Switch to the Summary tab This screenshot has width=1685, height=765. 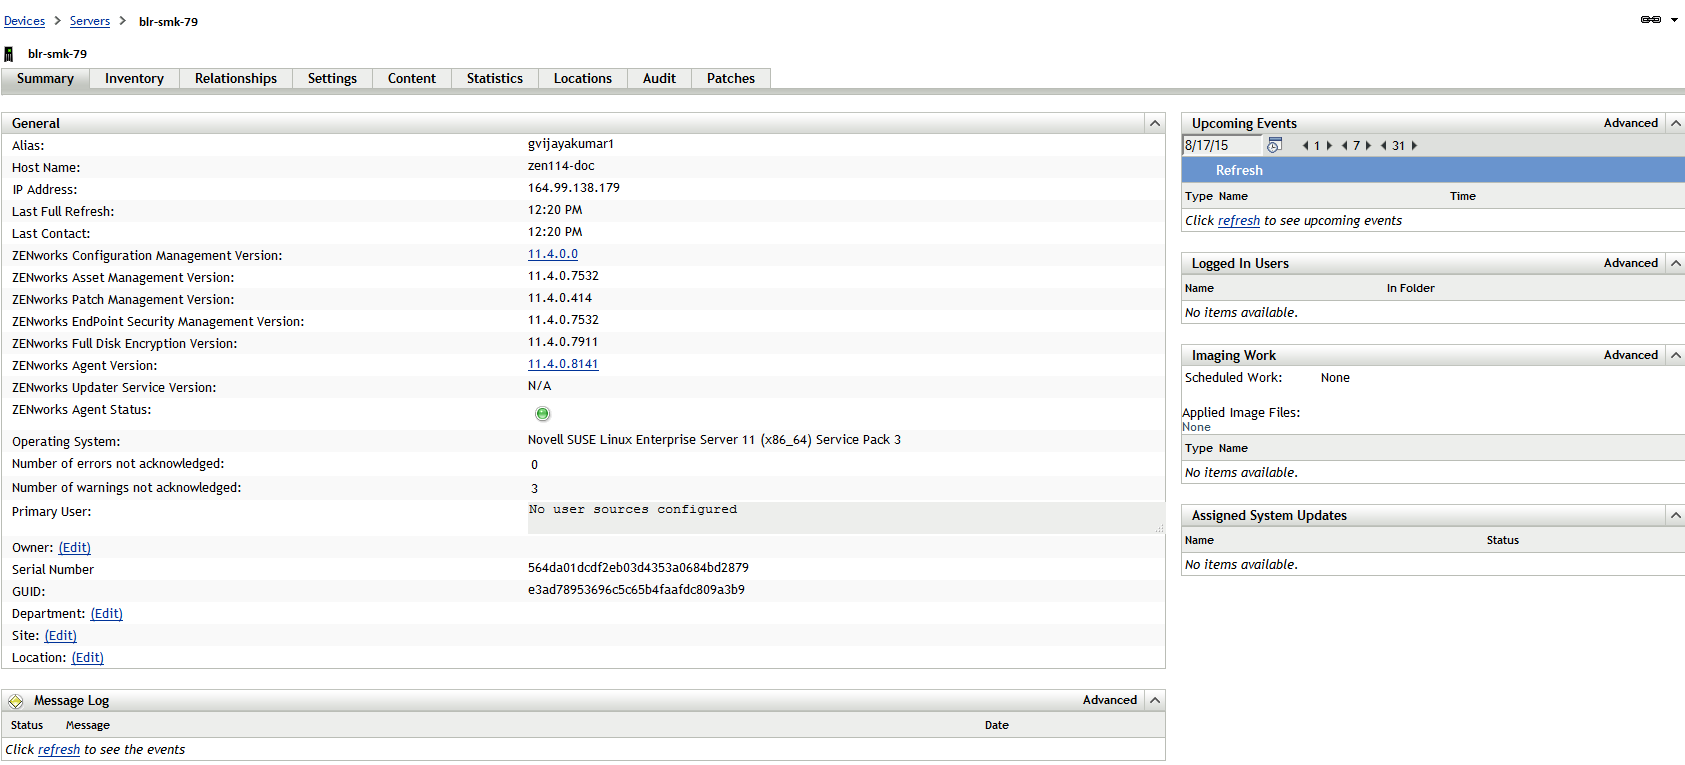point(45,78)
